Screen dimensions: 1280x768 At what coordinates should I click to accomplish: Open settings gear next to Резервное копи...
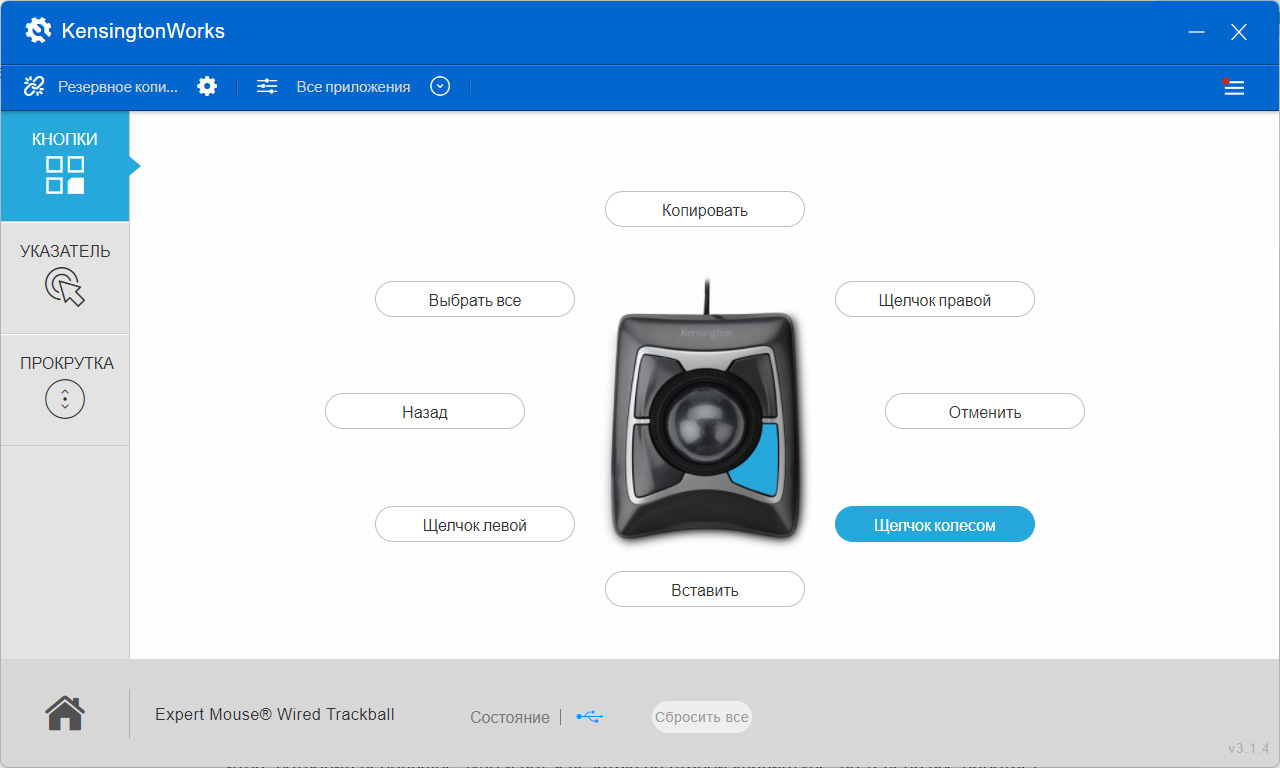click(x=207, y=86)
